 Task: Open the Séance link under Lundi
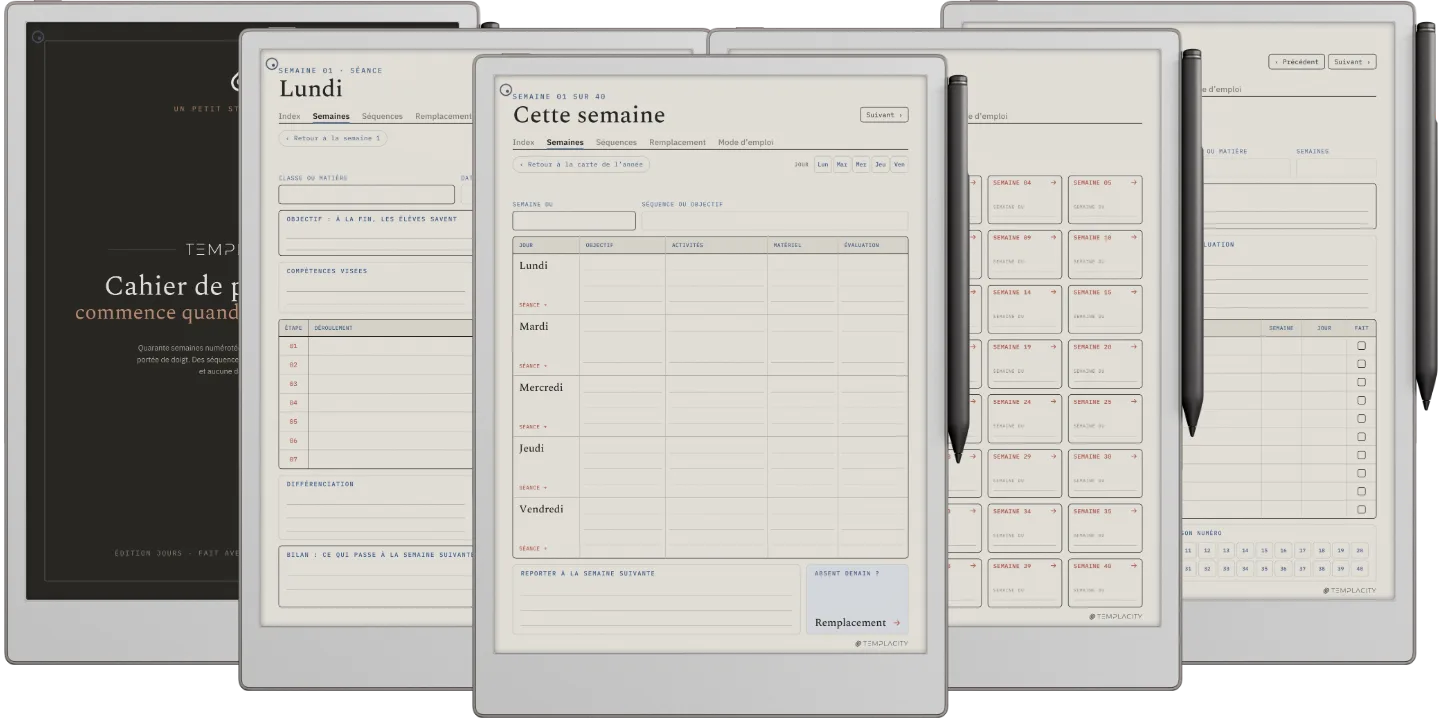533,305
